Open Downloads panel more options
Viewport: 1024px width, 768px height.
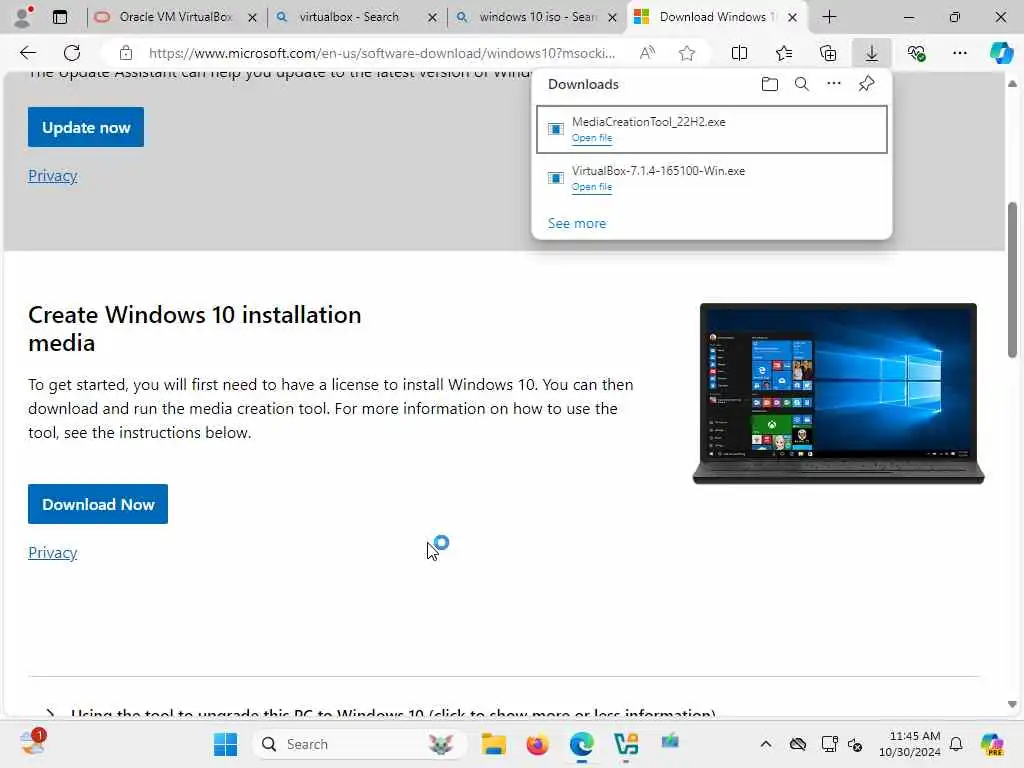coord(834,84)
